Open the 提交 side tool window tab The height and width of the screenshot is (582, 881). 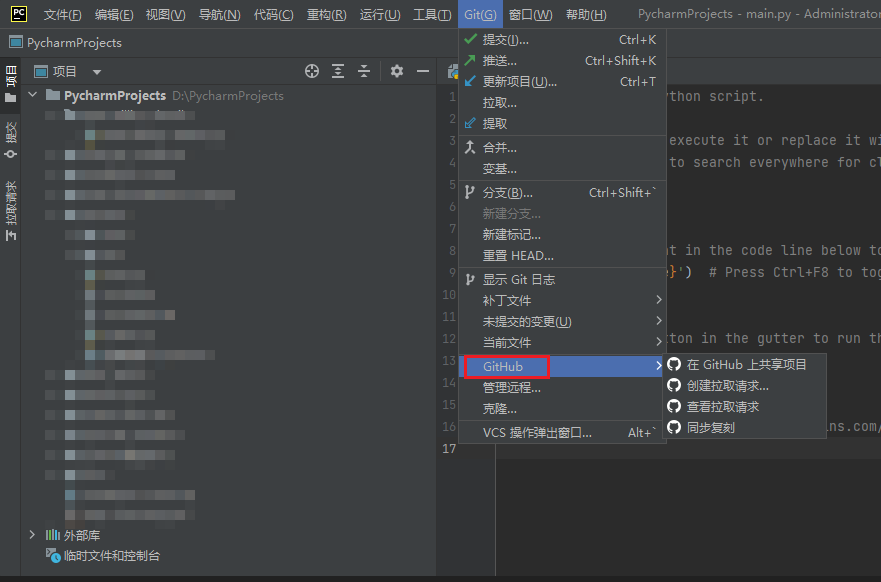click(x=11, y=140)
